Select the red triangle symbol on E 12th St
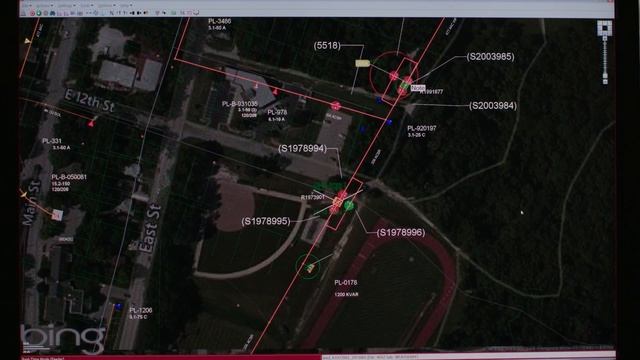The image size is (640, 360). pyautogui.click(x=91, y=123)
